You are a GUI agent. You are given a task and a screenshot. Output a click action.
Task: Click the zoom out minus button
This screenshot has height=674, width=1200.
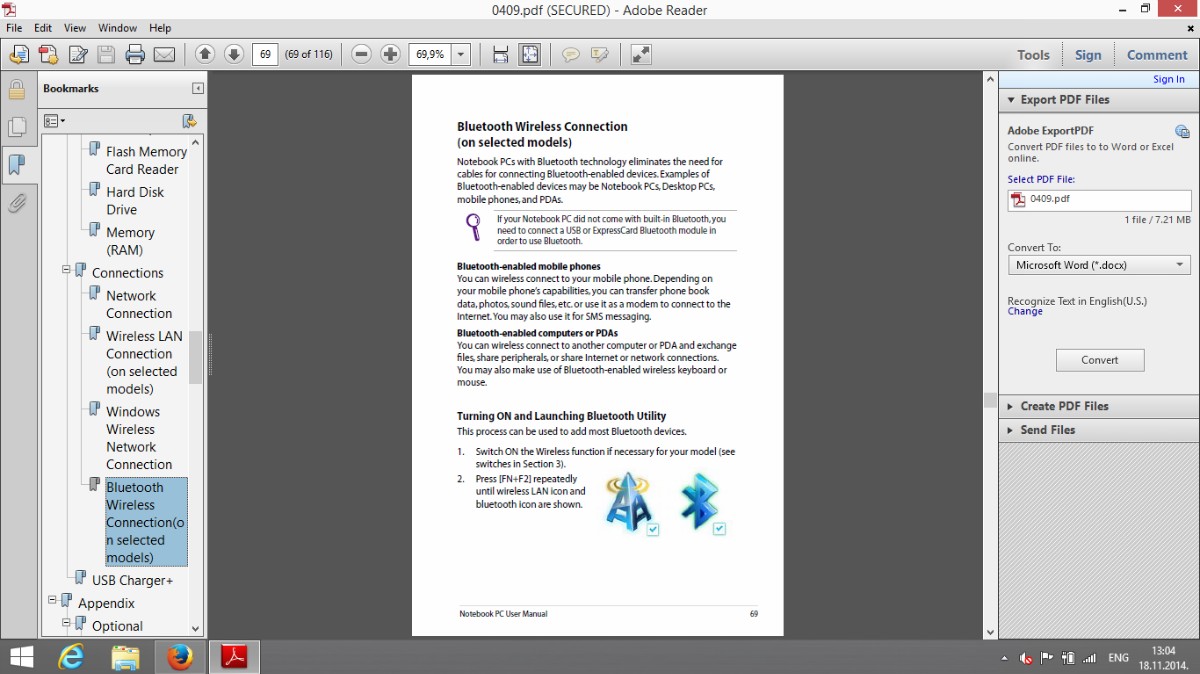[362, 54]
